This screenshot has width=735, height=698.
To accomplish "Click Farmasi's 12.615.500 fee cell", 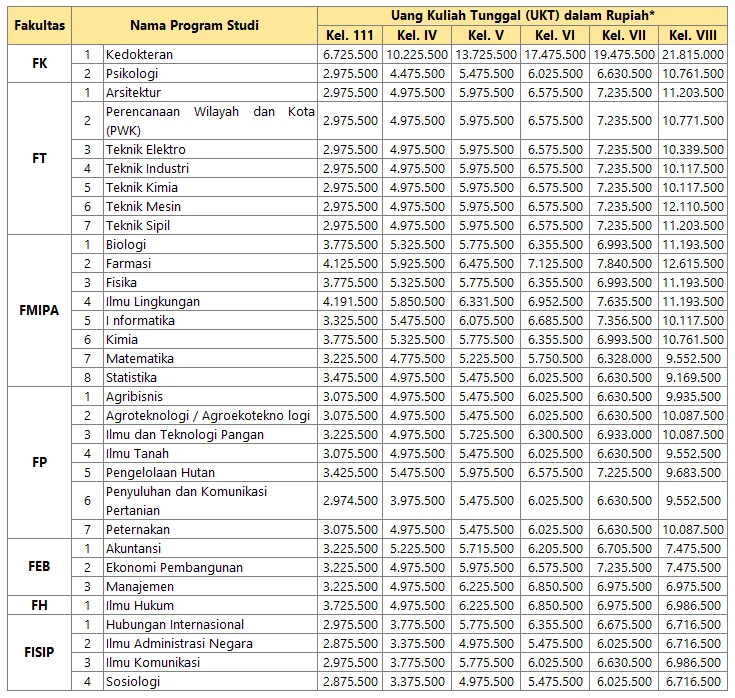I will (x=693, y=264).
